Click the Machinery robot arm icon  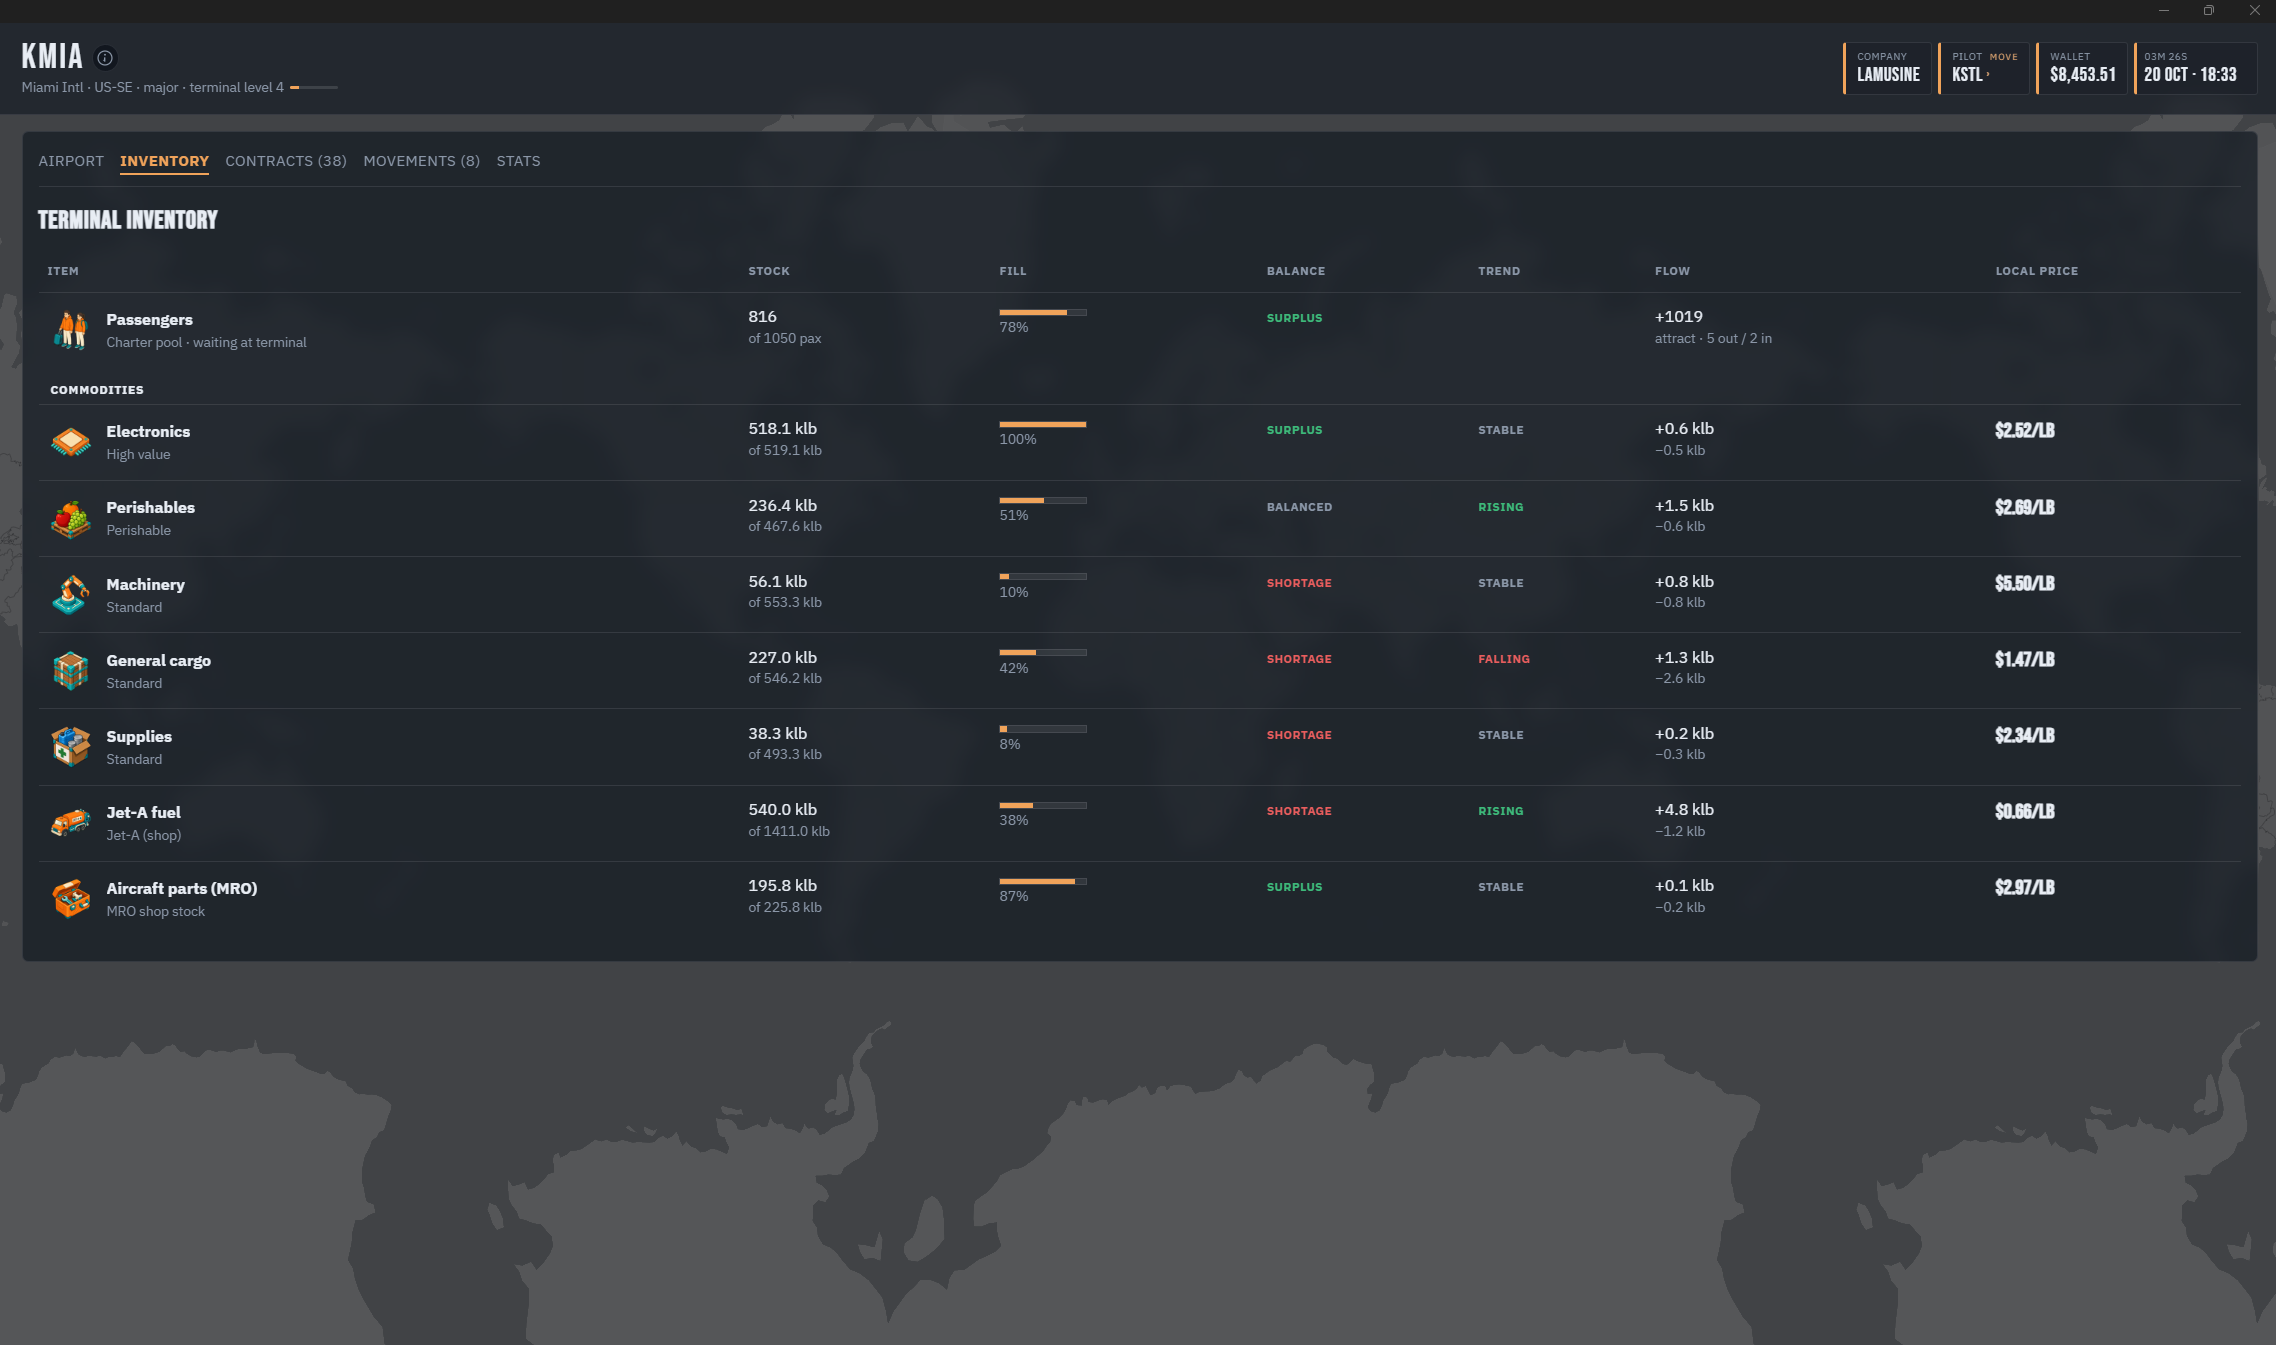(x=71, y=595)
